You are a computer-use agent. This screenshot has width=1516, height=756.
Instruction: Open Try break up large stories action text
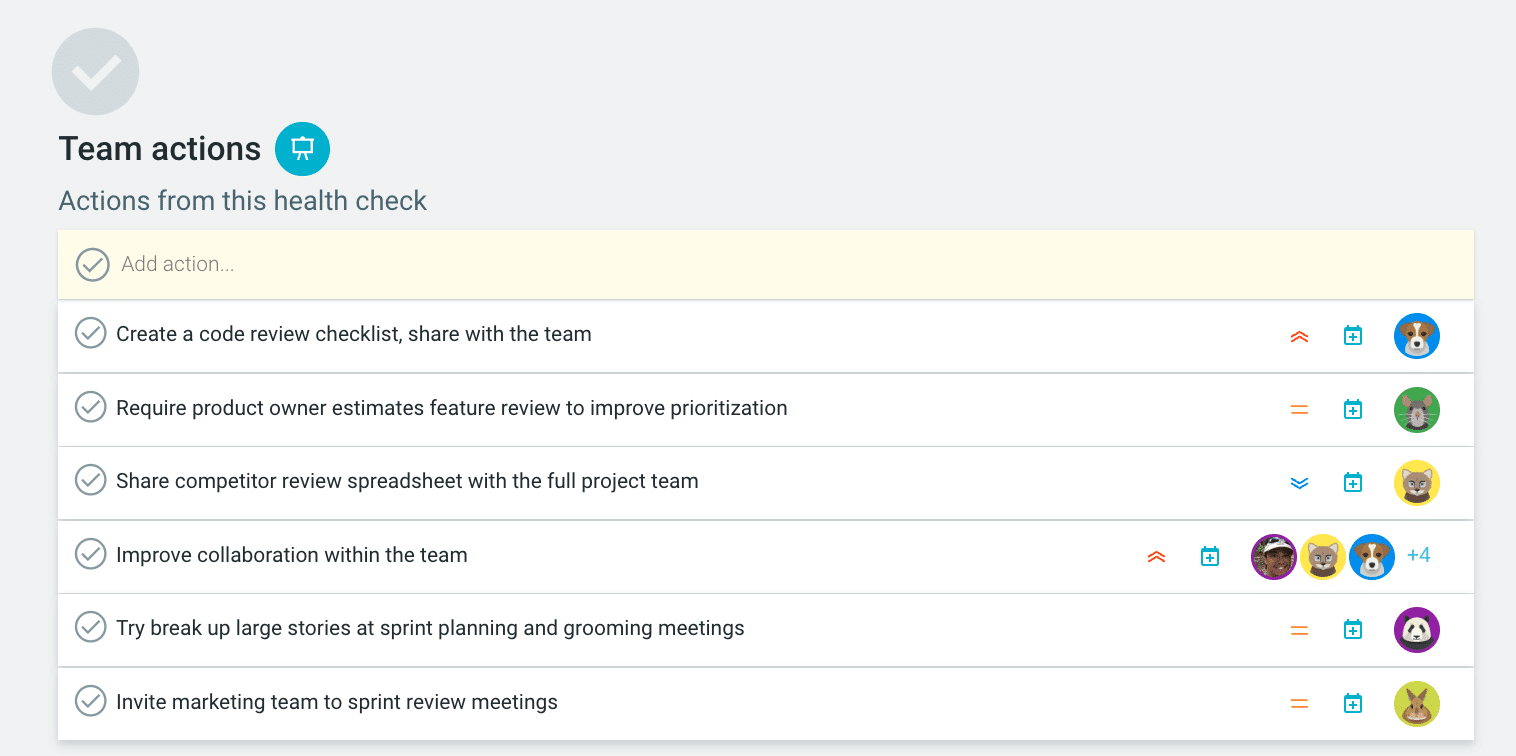pyautogui.click(x=430, y=628)
